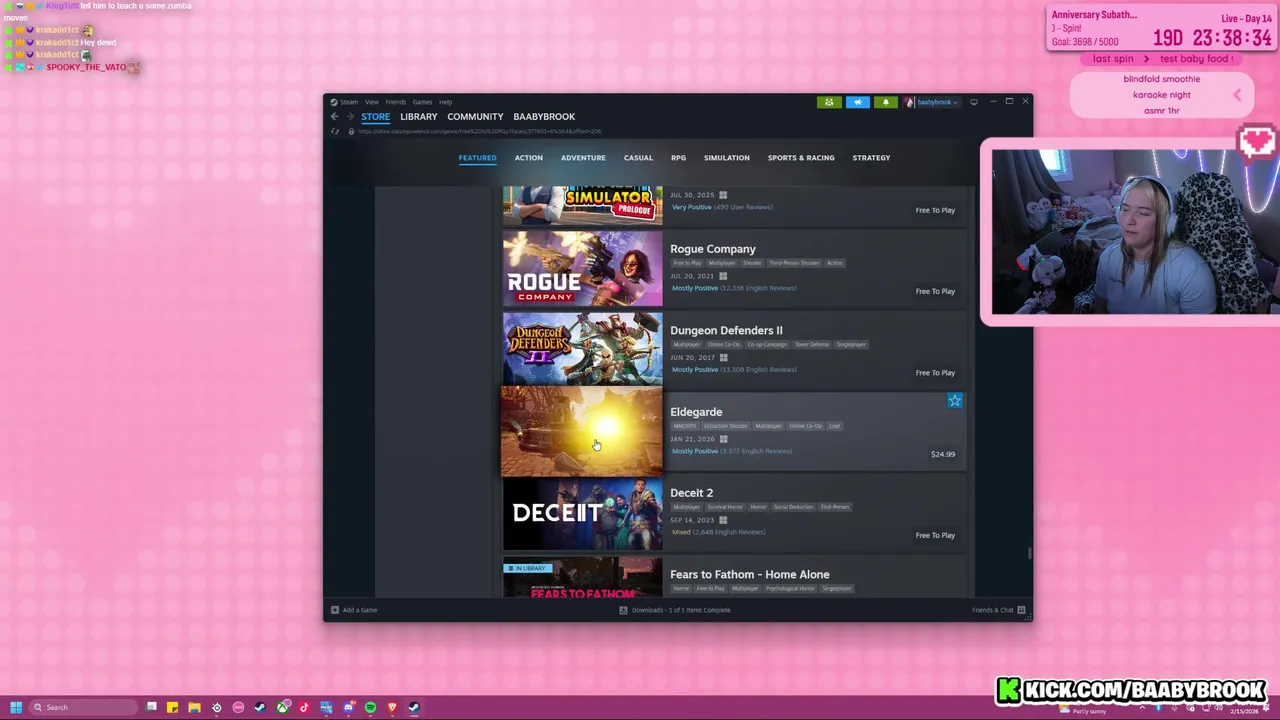Click Eldegarde's Extraction Shooter tag
Viewport: 1280px width, 720px height.
(725, 426)
